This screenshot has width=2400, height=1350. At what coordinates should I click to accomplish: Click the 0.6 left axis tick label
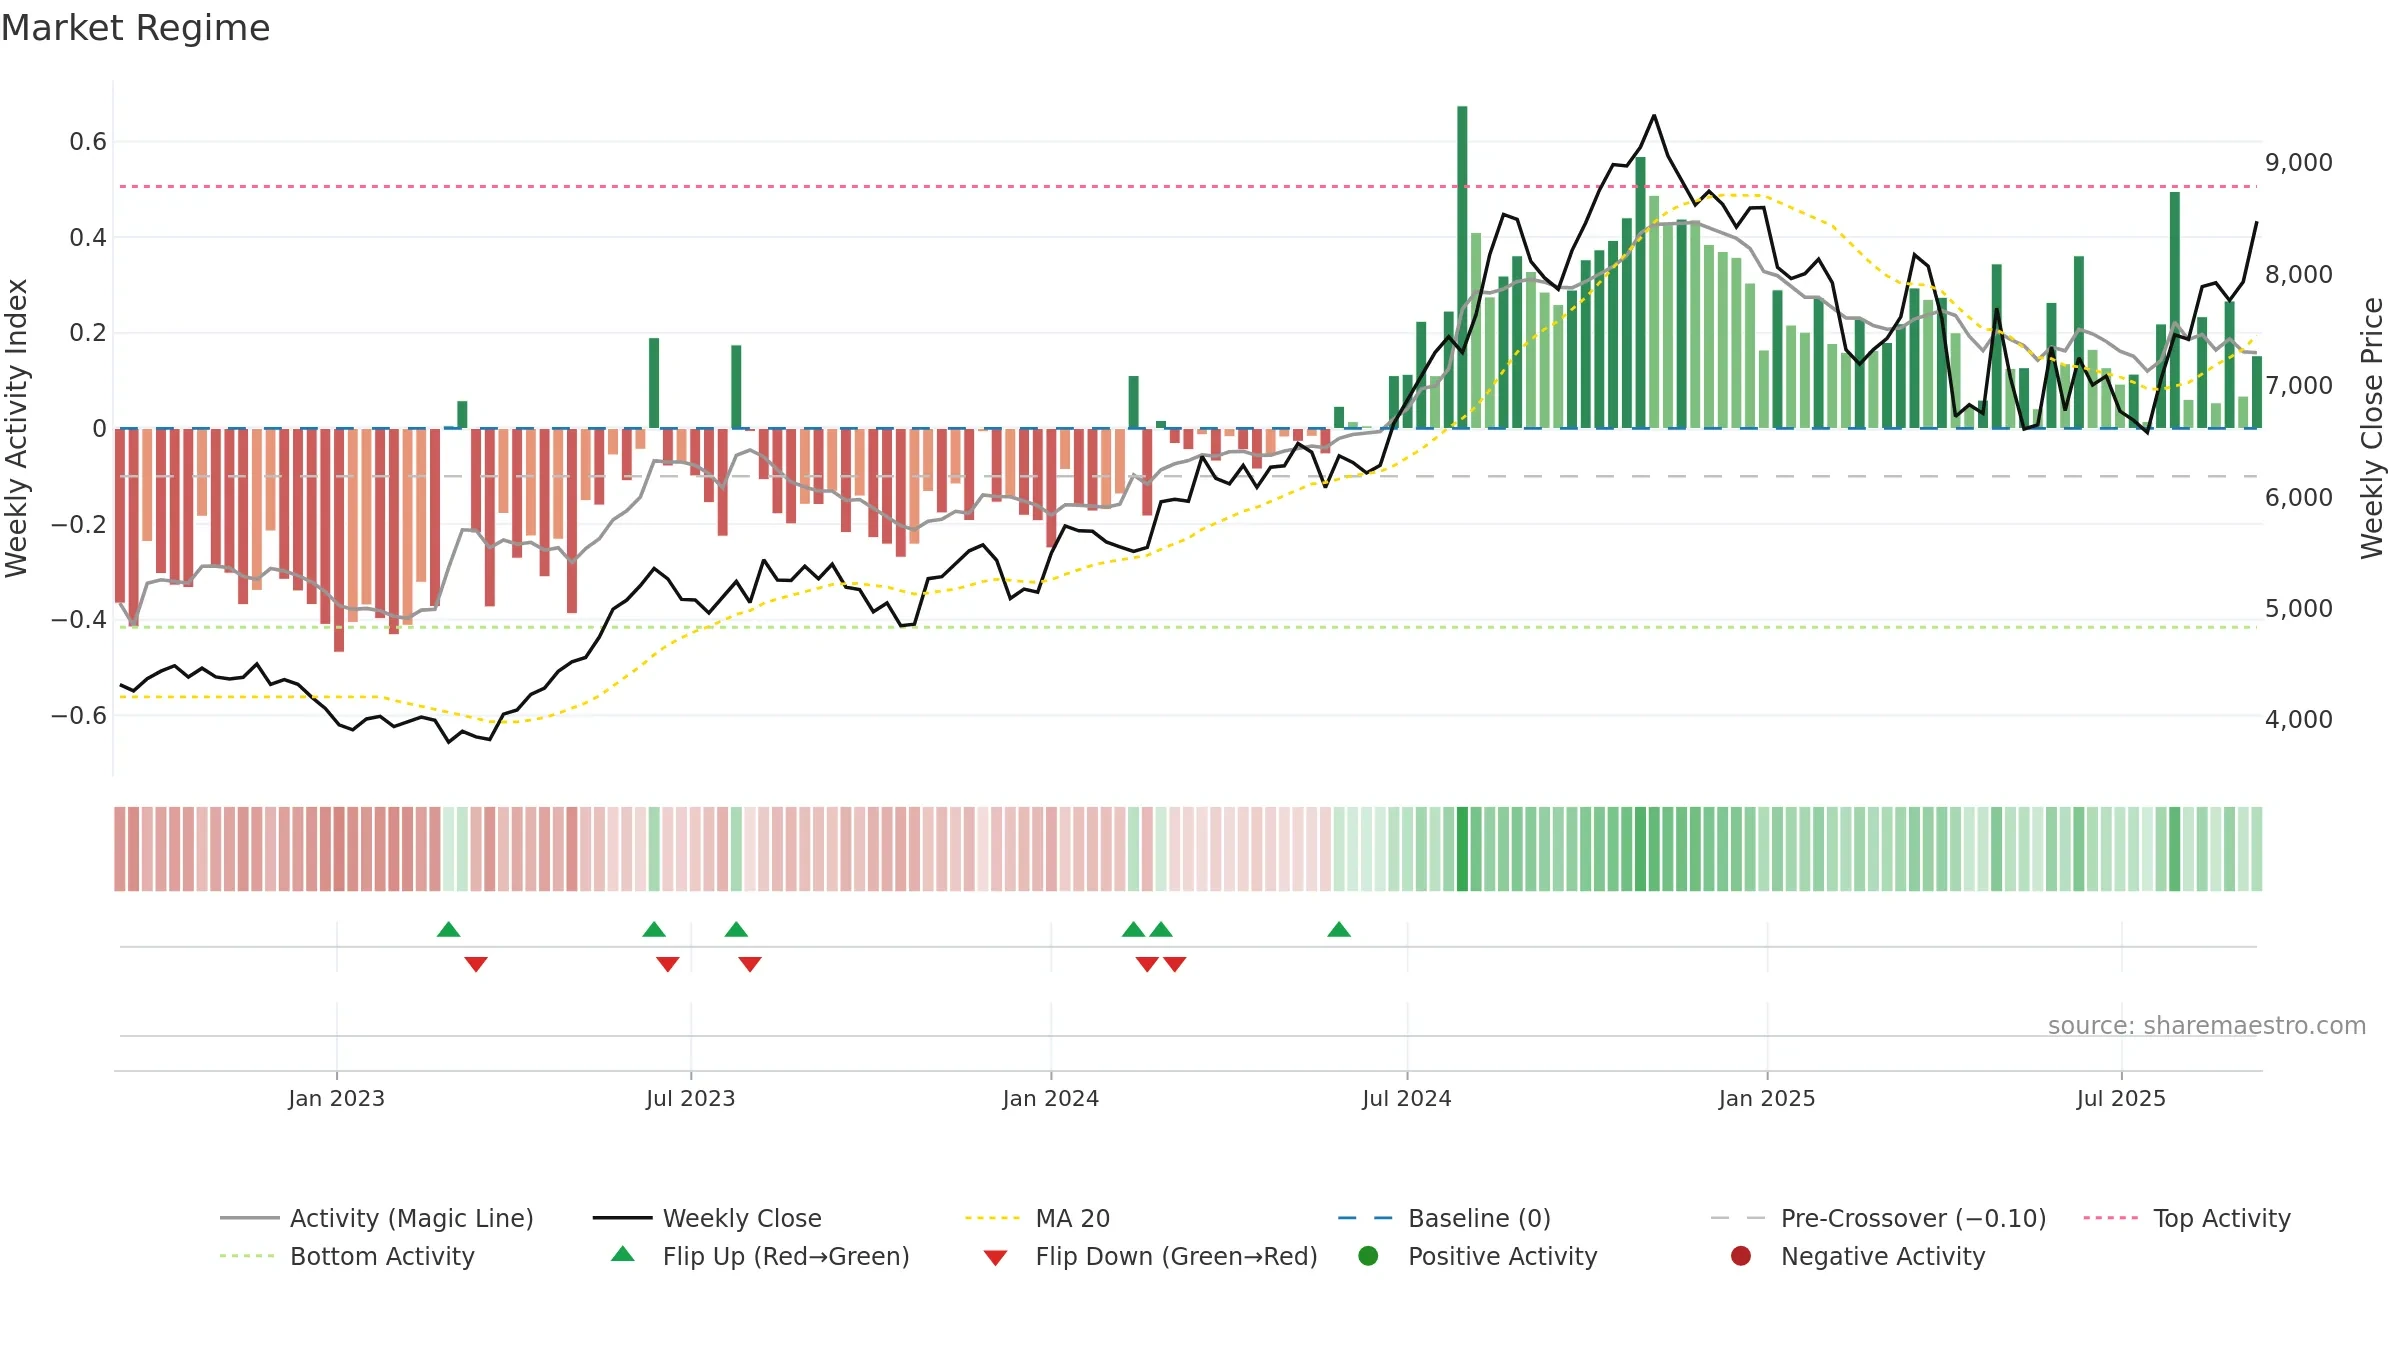[88, 142]
